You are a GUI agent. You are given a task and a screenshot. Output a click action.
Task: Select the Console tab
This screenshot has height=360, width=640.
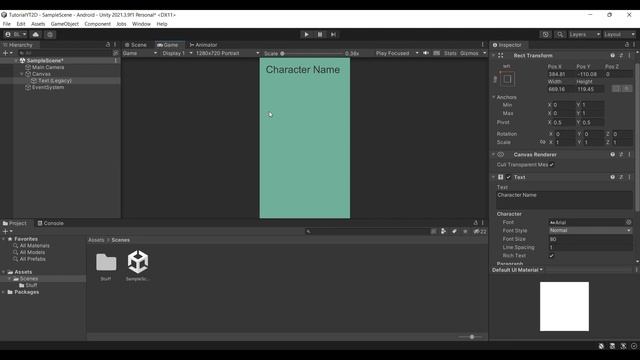coord(51,223)
